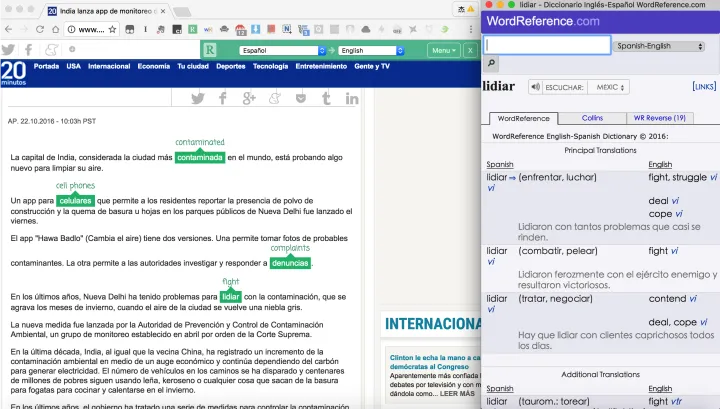Open Readlang Menu dropdown

(444, 50)
